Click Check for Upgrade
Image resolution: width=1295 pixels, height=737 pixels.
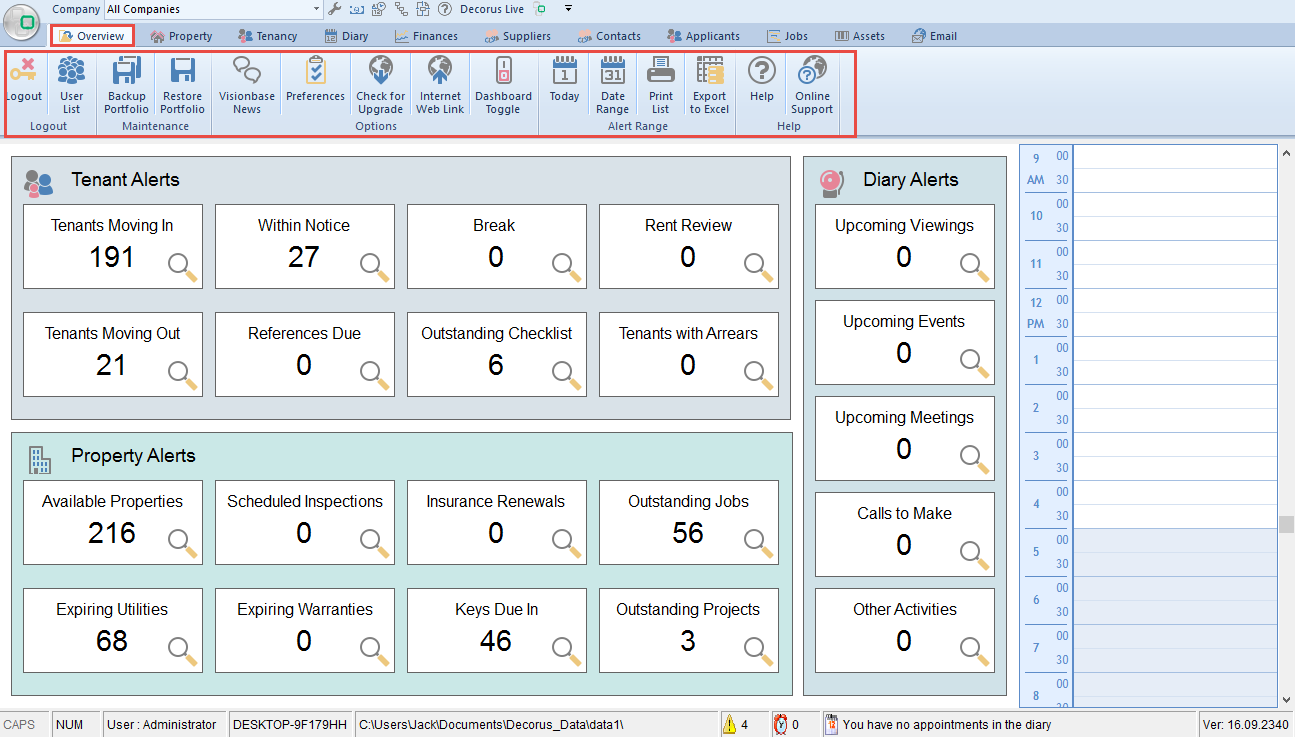click(380, 73)
